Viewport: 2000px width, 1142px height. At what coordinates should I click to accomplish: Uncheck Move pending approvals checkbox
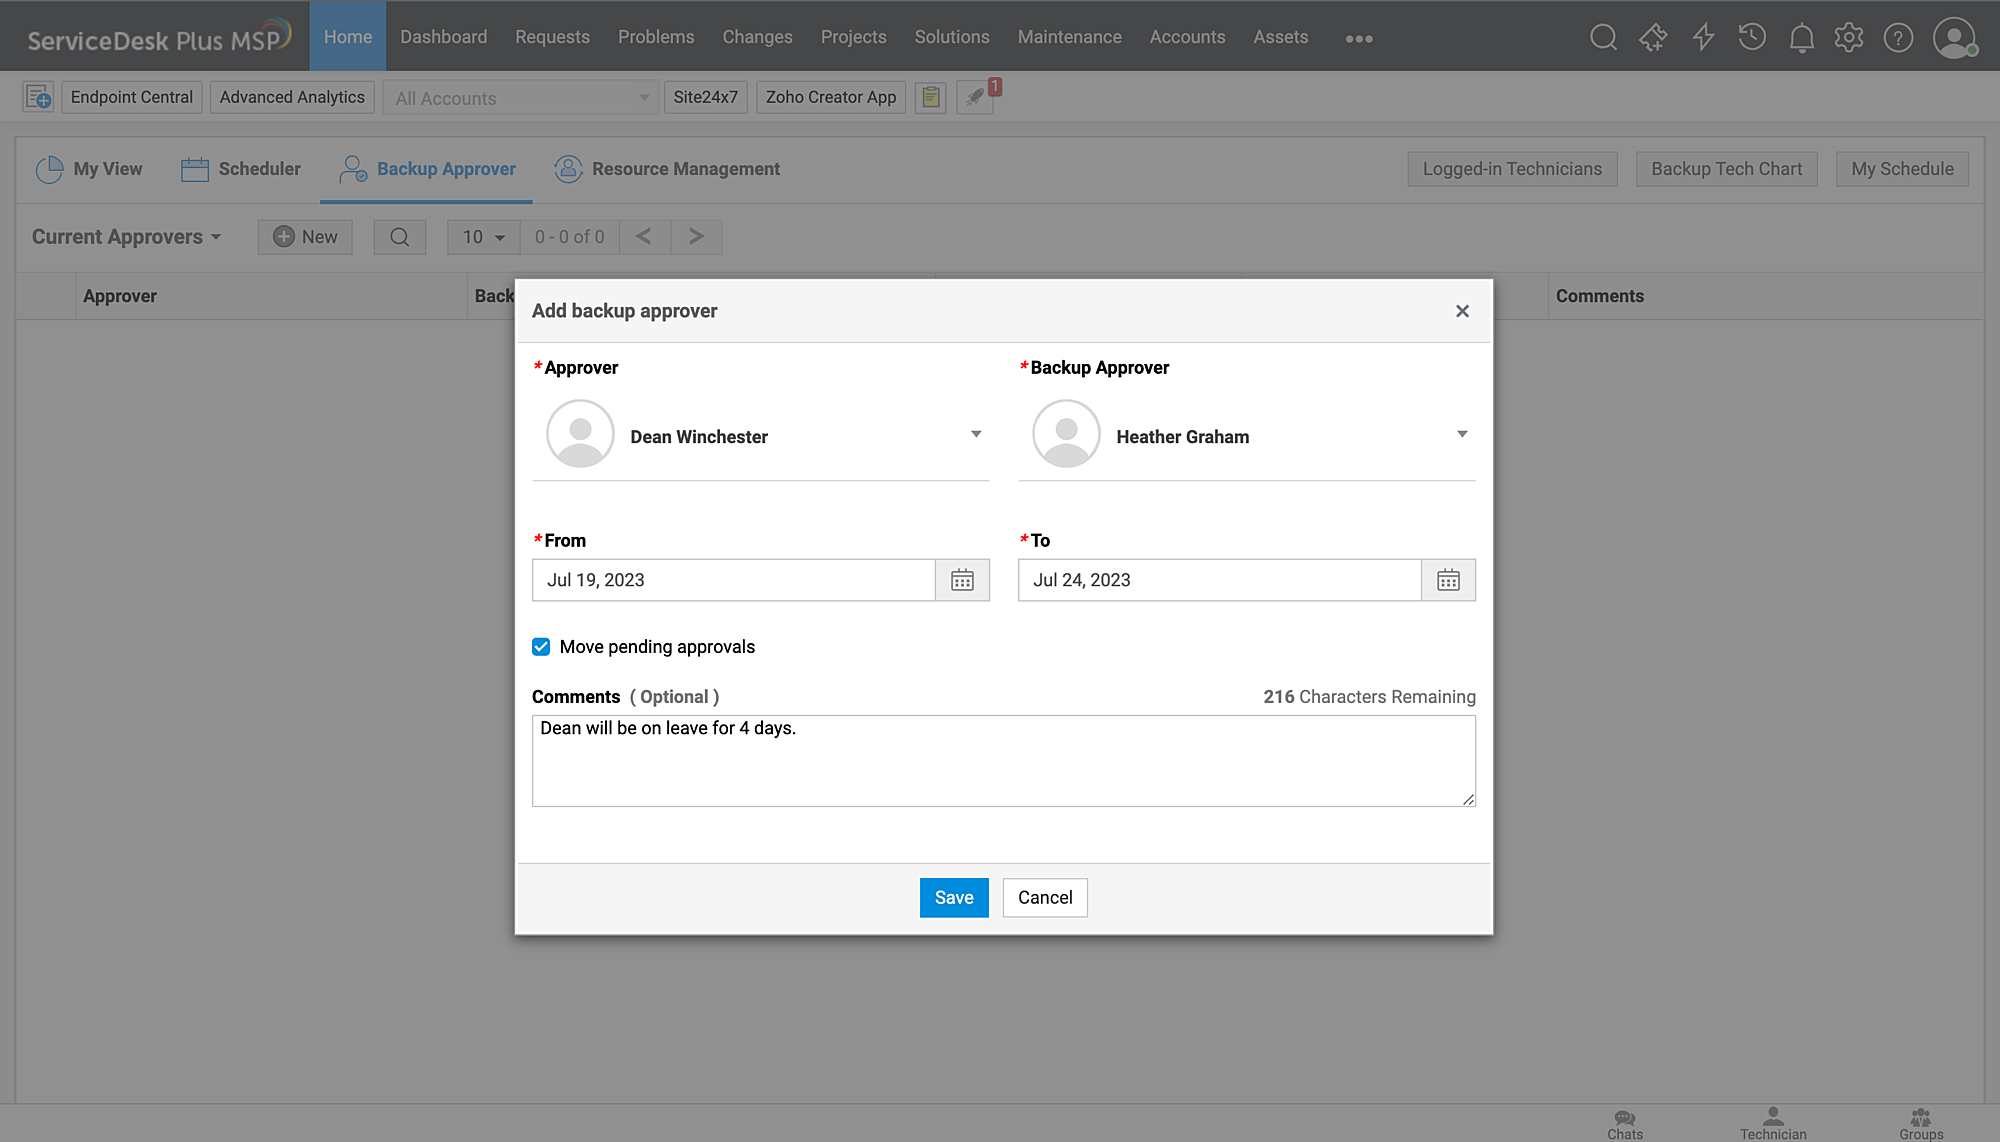pos(541,647)
